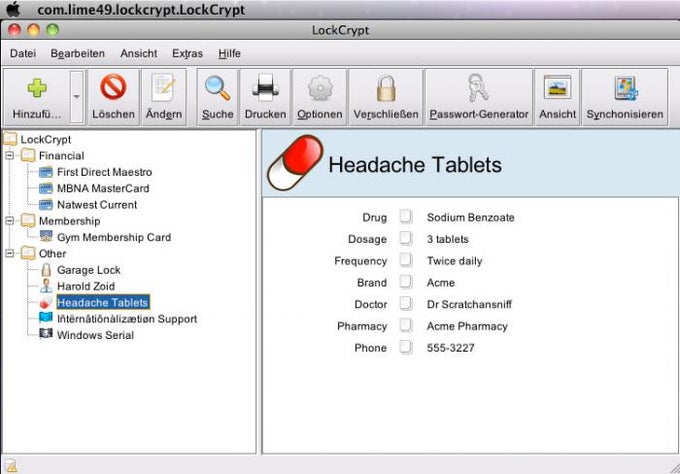Click Windows Serial icon
This screenshot has height=474, width=680.
tap(46, 334)
